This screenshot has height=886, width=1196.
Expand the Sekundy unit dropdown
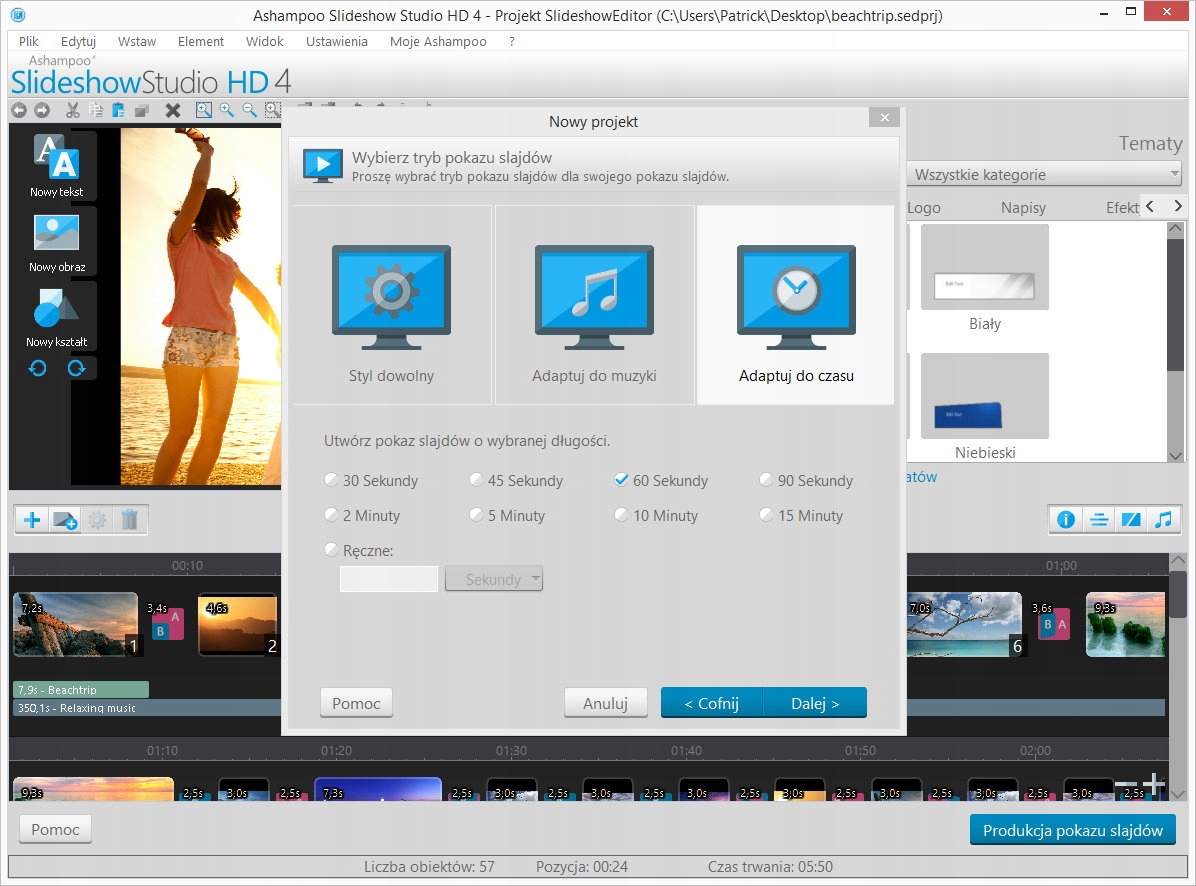point(494,579)
